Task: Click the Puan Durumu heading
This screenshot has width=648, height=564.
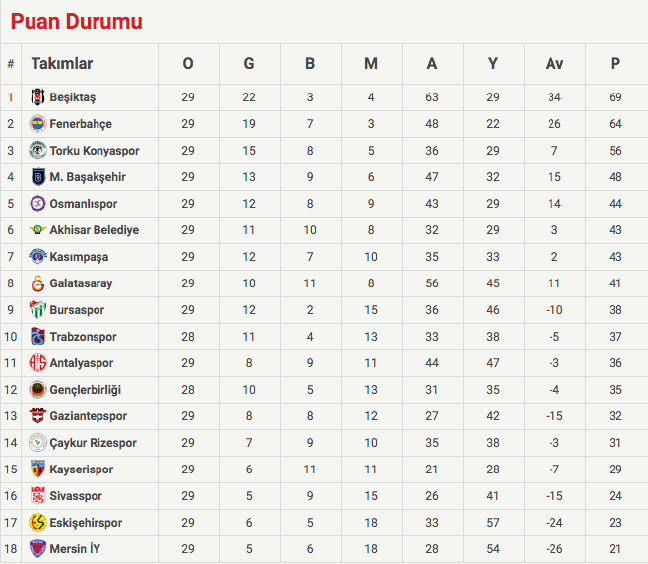Action: point(77,21)
